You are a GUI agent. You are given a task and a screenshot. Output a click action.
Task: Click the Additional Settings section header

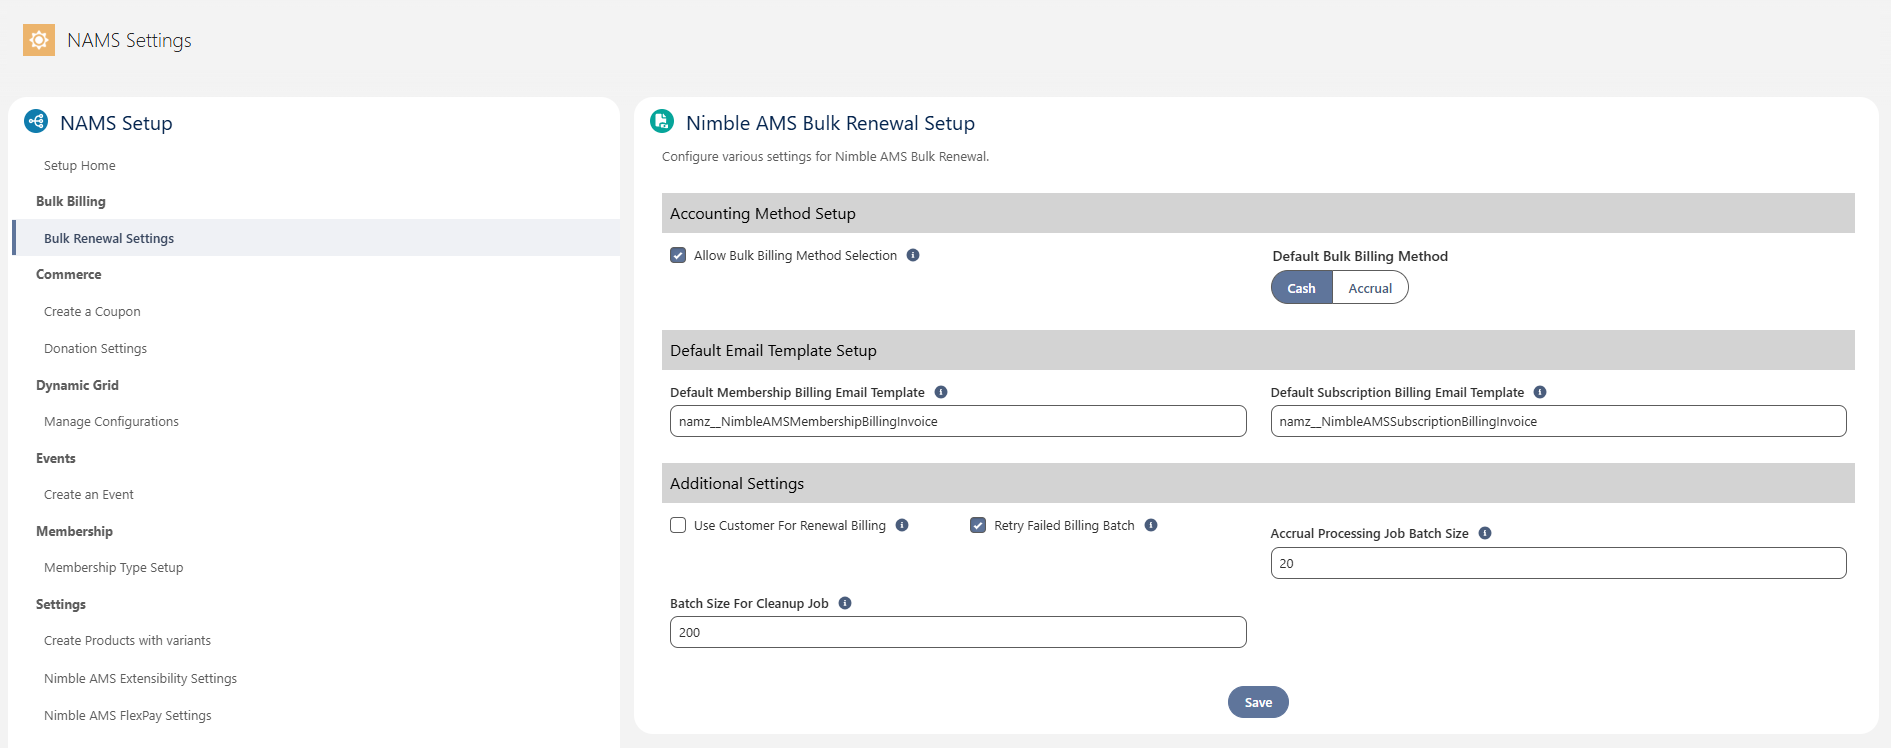[1258, 483]
